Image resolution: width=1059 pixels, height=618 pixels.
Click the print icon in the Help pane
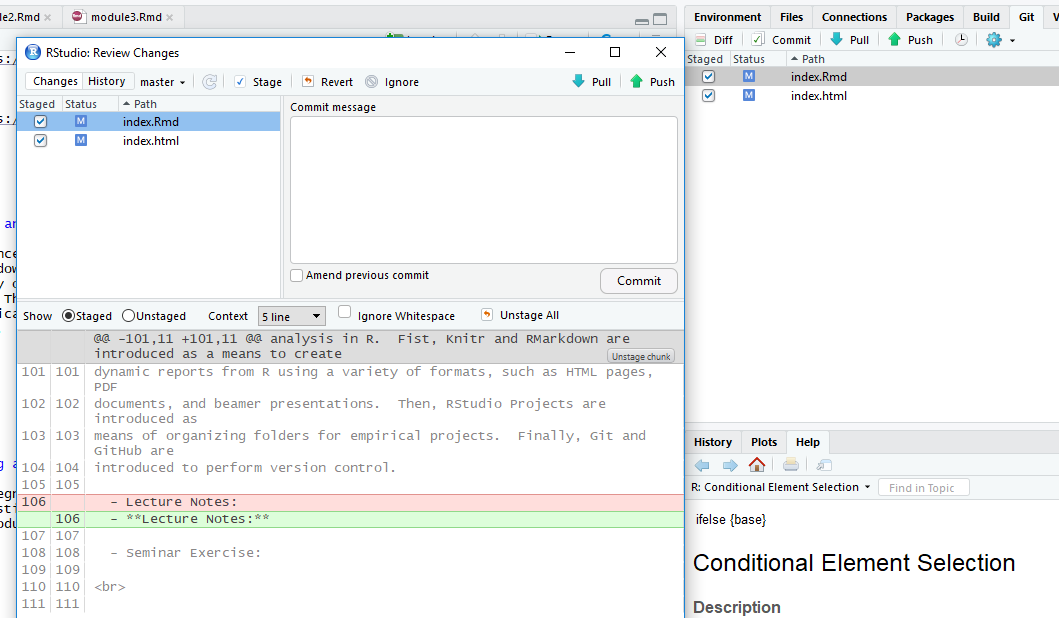tap(791, 465)
